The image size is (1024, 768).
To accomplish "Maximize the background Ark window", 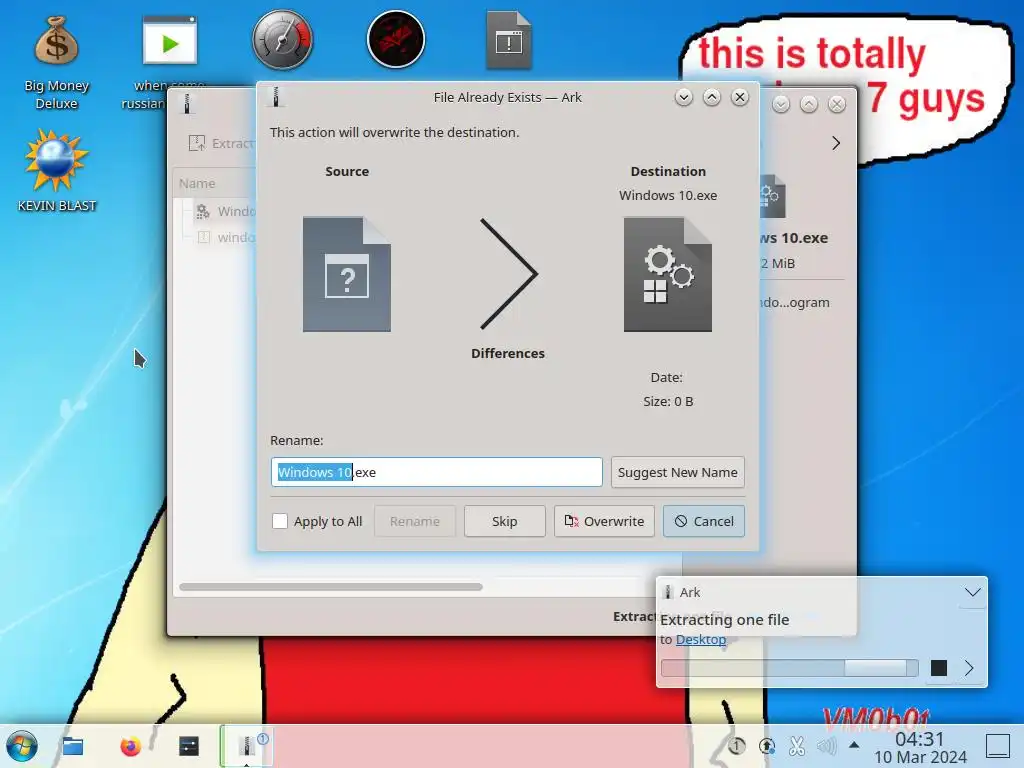I will (x=809, y=104).
